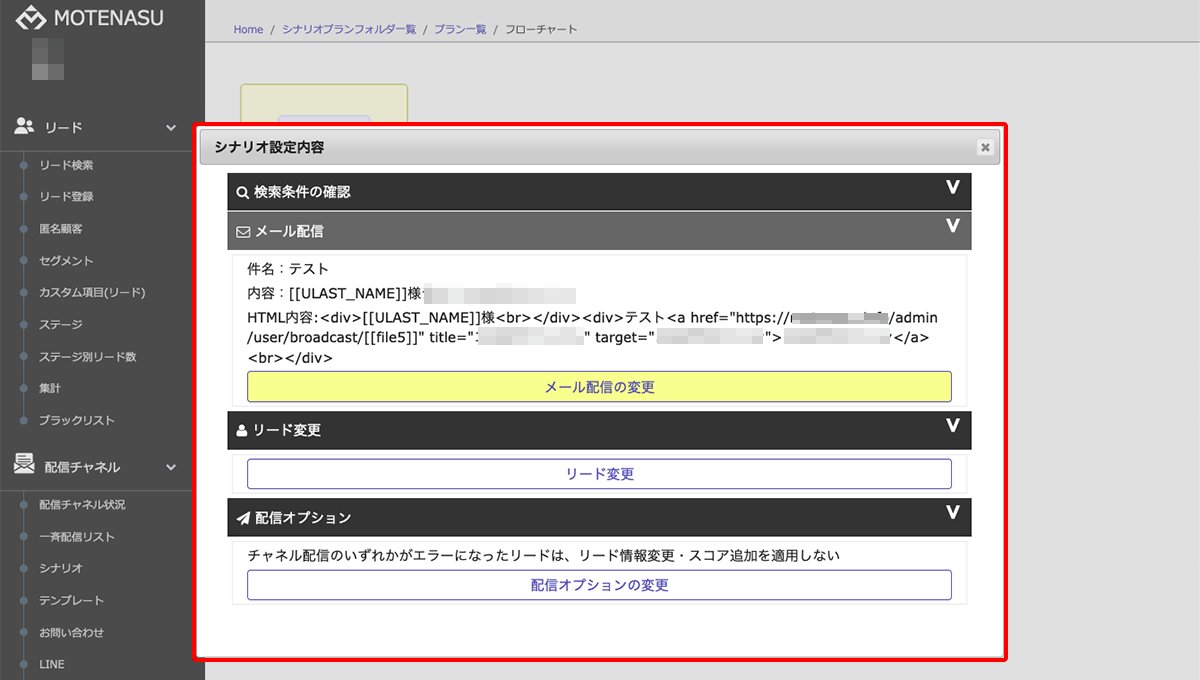Open シナリオ in the sidebar menu

tap(60, 568)
